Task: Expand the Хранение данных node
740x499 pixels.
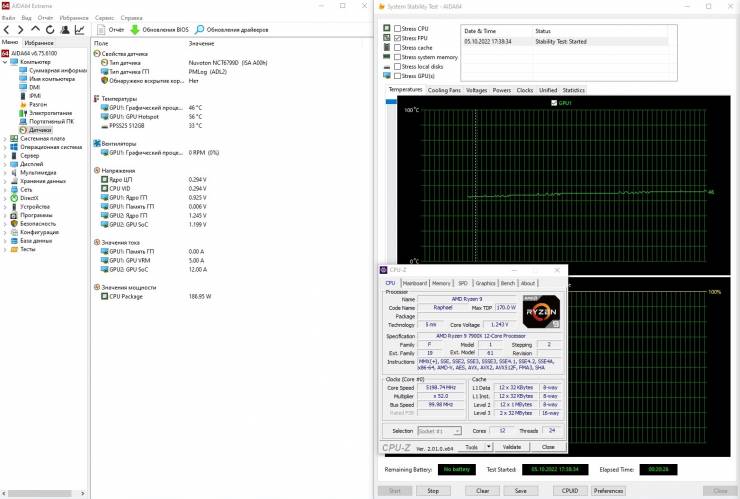Action: pyautogui.click(x=5, y=181)
